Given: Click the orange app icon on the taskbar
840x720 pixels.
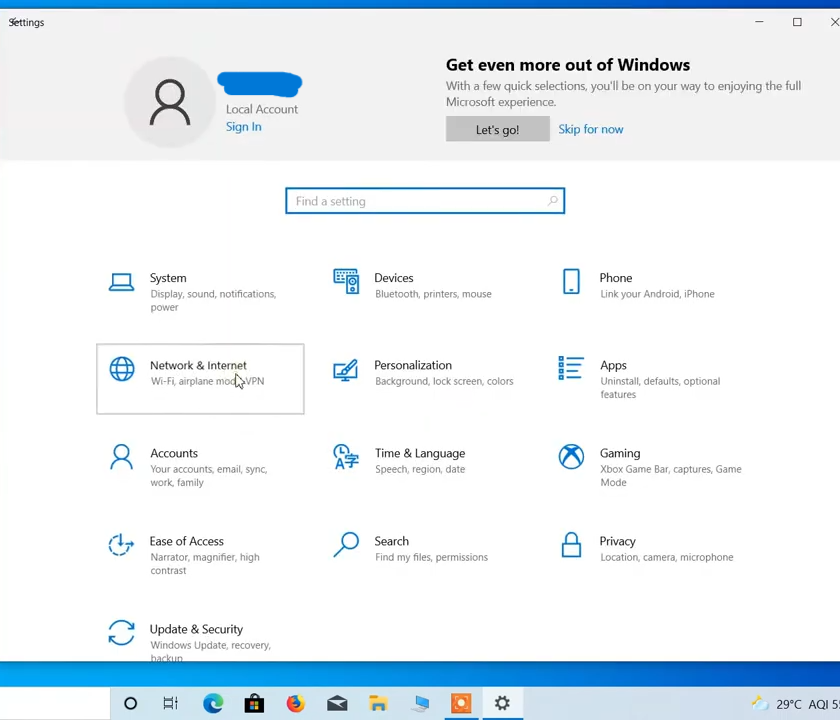Looking at the screenshot, I should coord(461,703).
